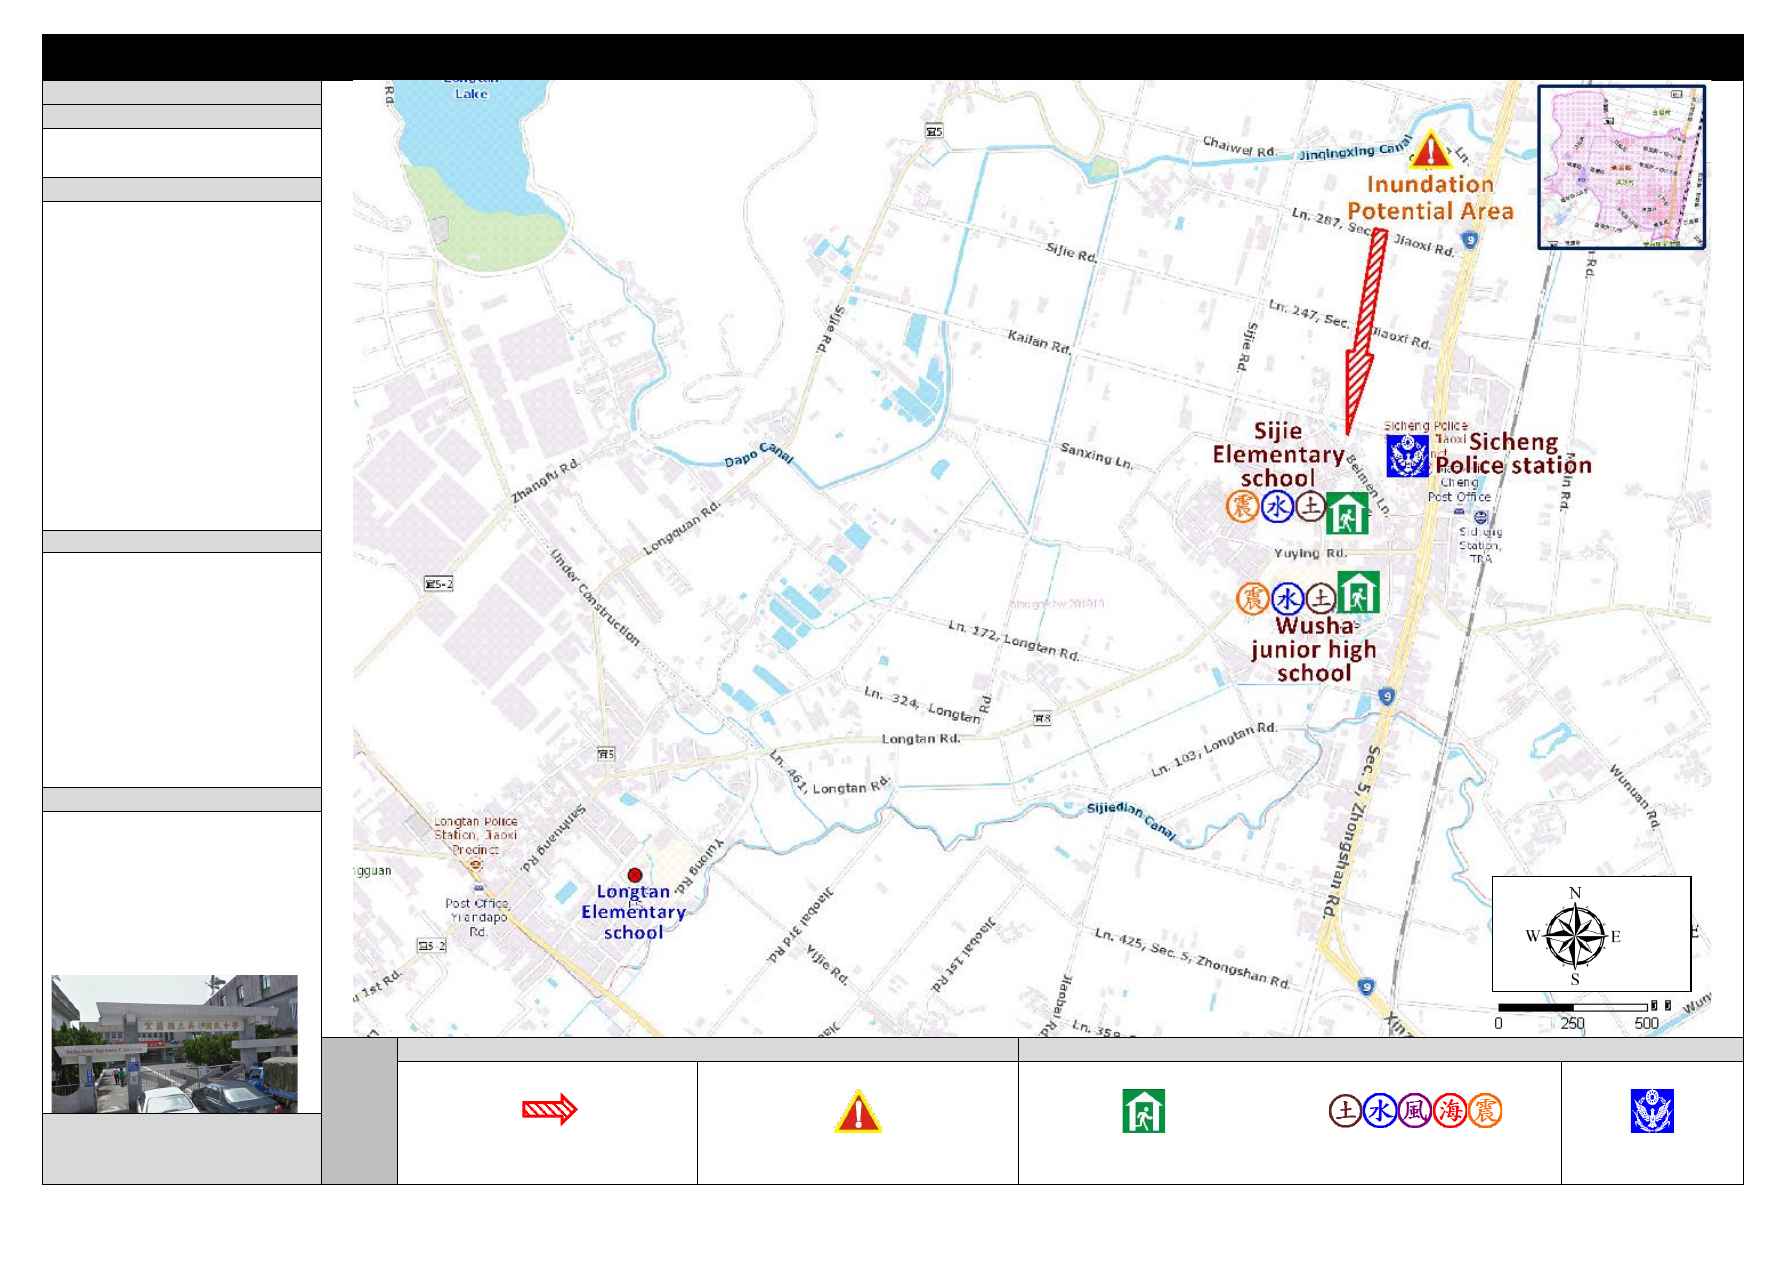1786x1263 pixels.
Task: Click Sijie Elementary's blue water symbol
Action: click(x=1277, y=506)
